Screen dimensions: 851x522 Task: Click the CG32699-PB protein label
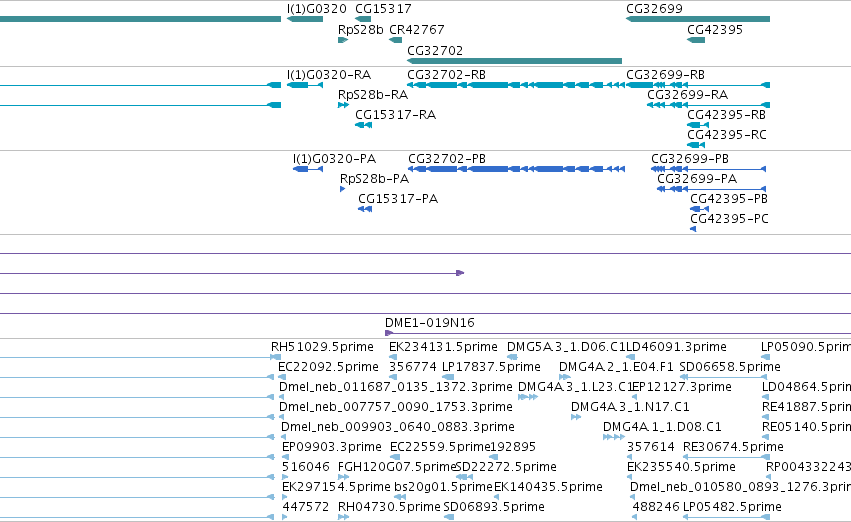pos(690,158)
